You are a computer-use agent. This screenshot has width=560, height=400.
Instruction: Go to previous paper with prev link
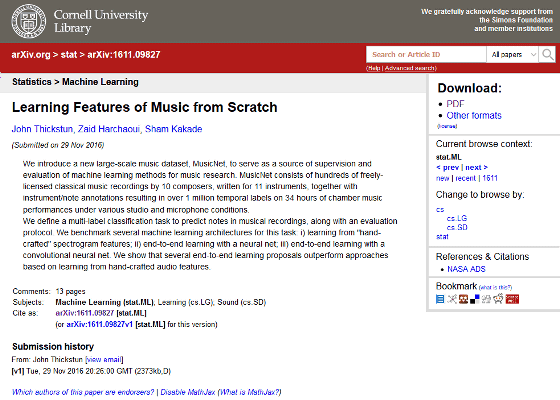(x=447, y=167)
